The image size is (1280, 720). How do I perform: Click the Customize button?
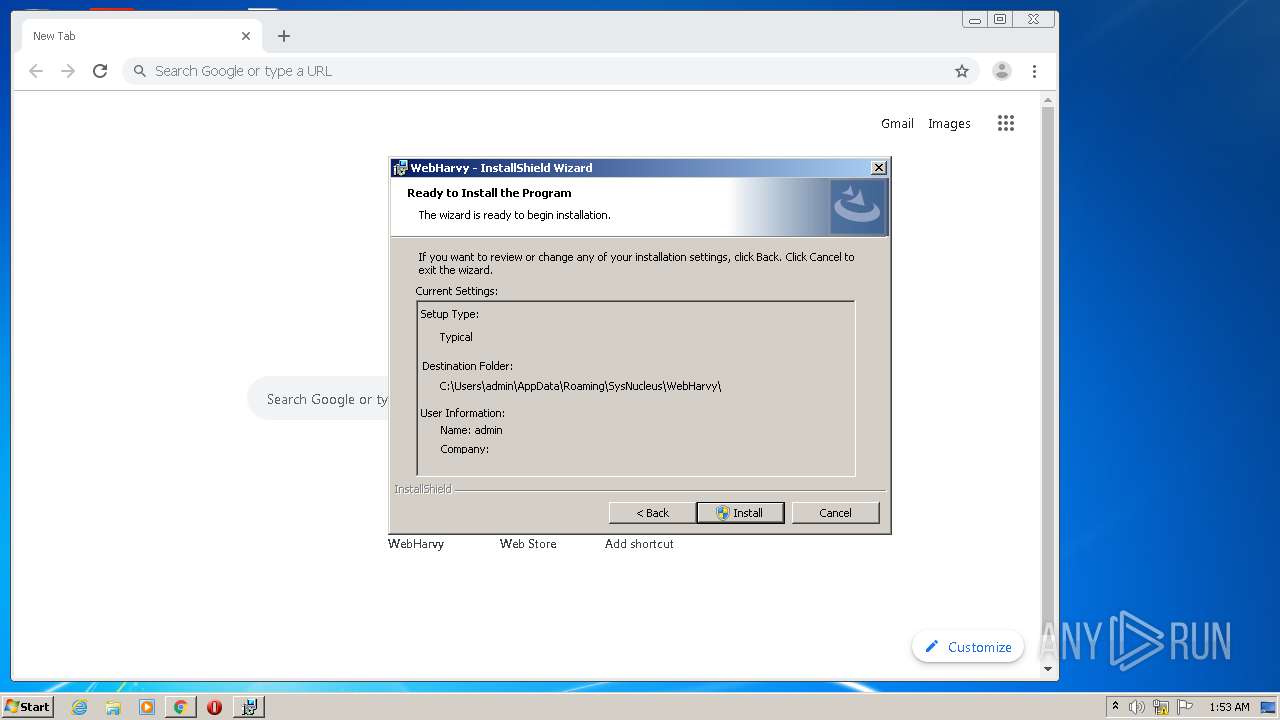(x=968, y=647)
